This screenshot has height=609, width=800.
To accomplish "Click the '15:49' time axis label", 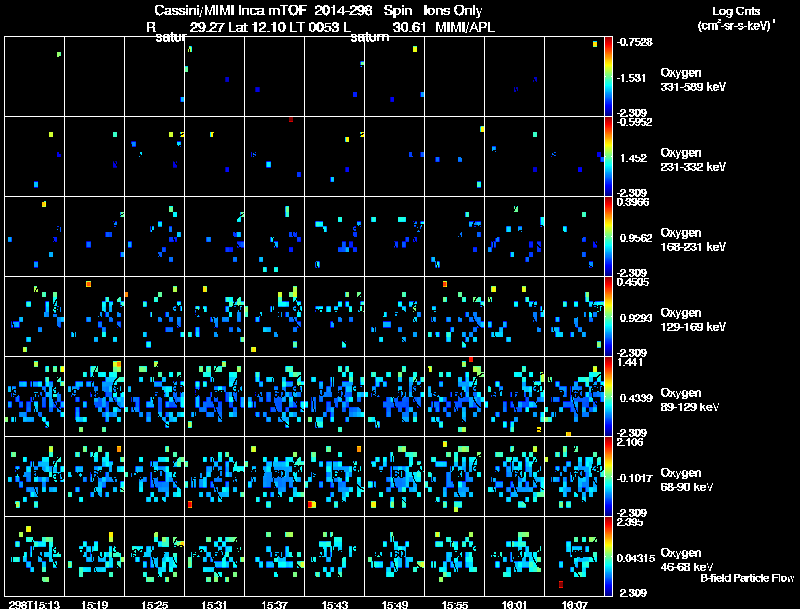I will (394, 604).
